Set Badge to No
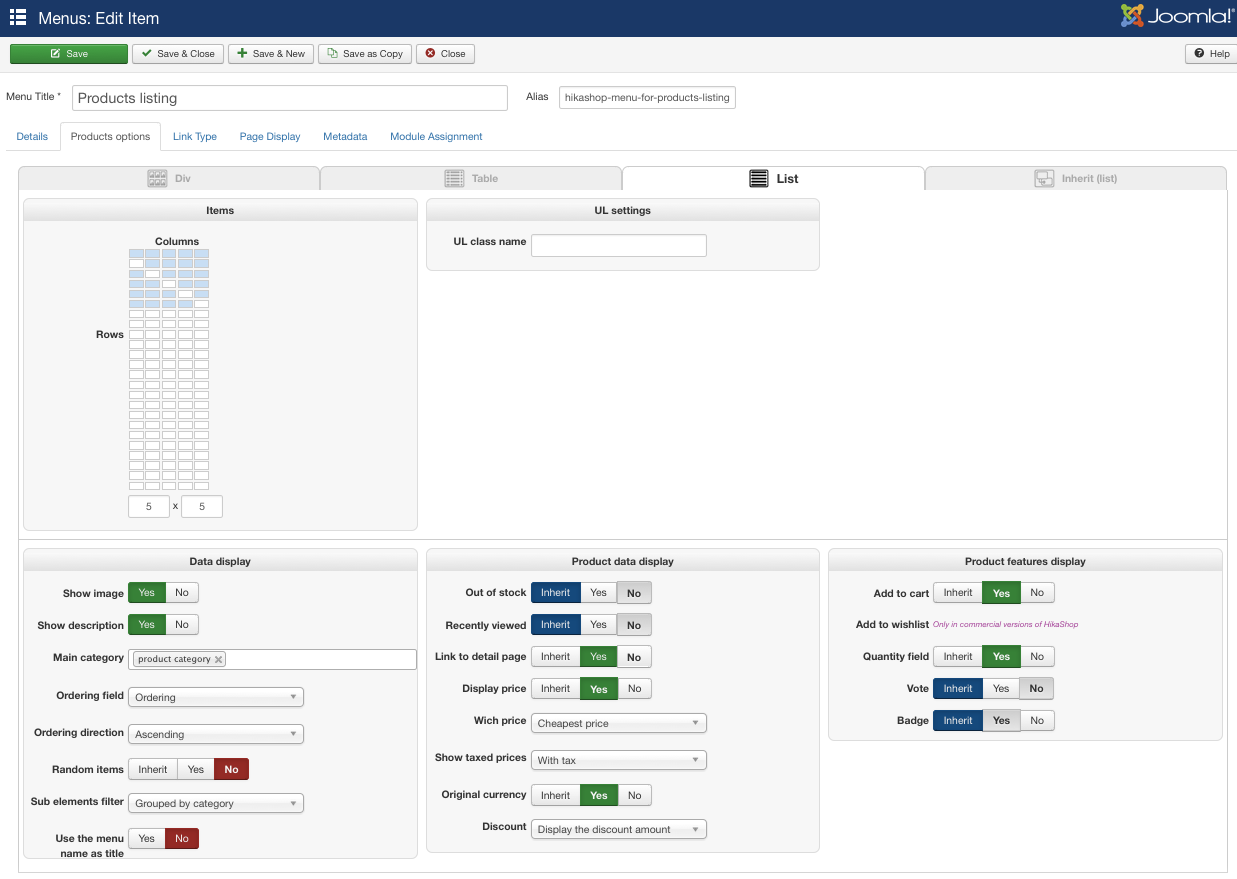The height and width of the screenshot is (879, 1237). (x=1037, y=720)
